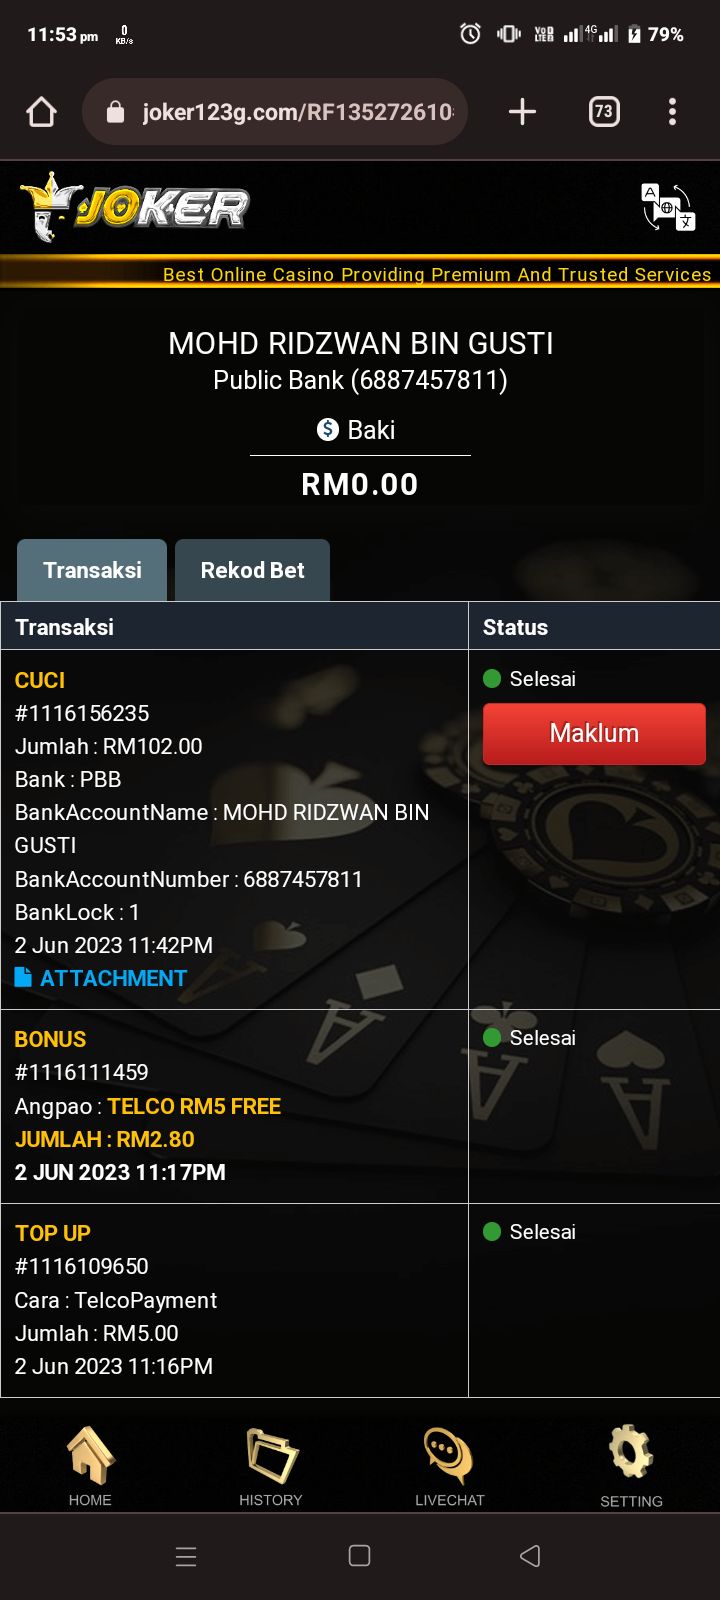Select the Transaksi tab
This screenshot has width=720, height=1600.
click(x=92, y=570)
